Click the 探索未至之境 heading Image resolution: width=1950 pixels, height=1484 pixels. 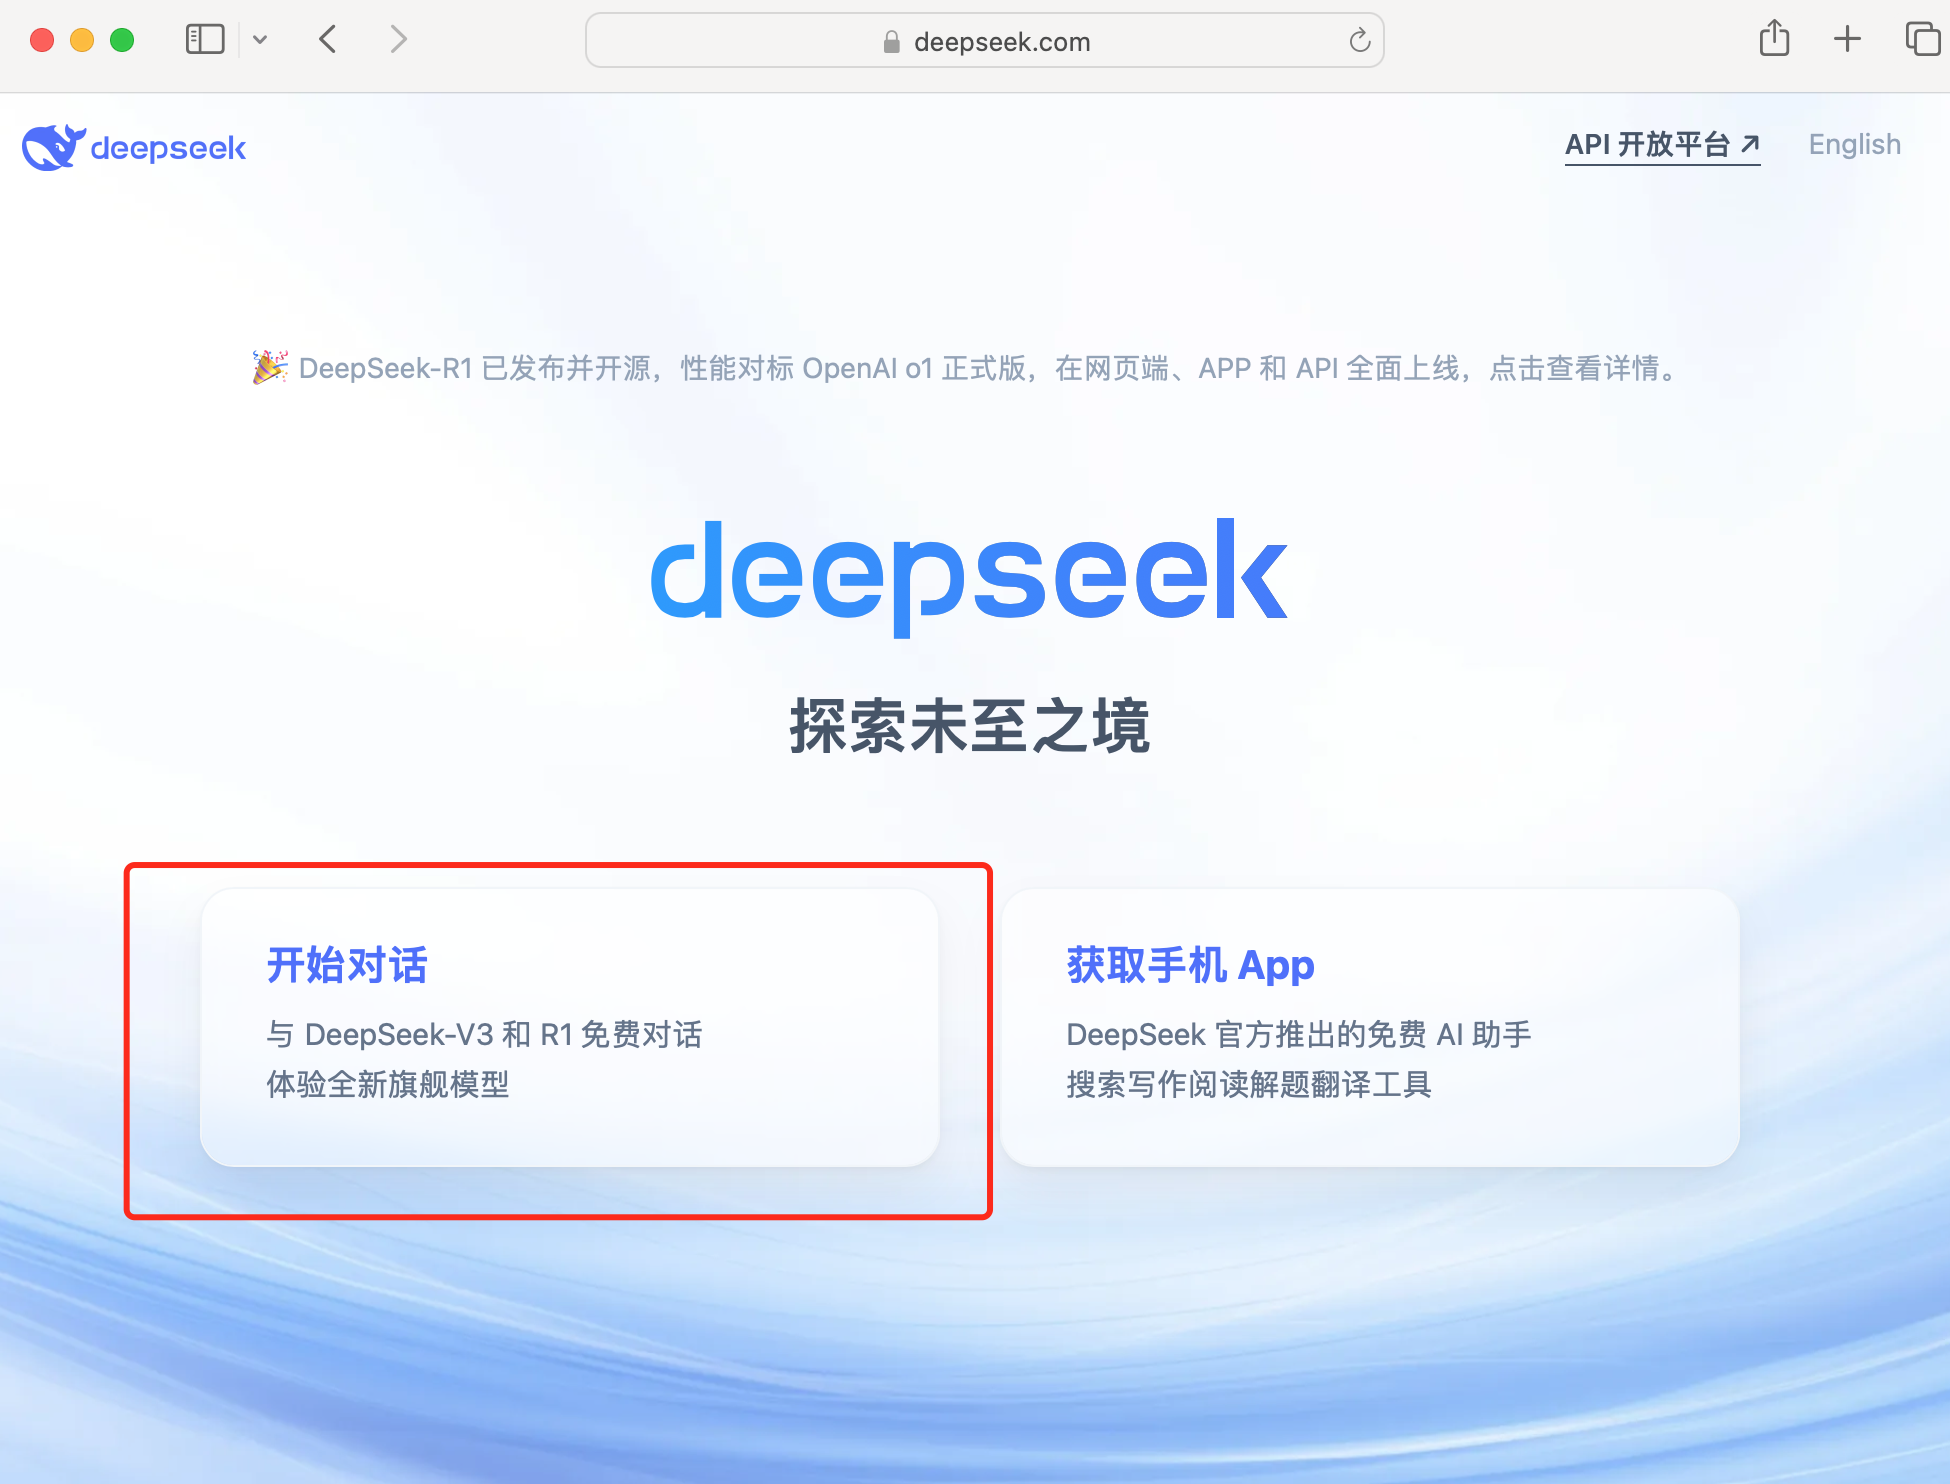pos(970,726)
